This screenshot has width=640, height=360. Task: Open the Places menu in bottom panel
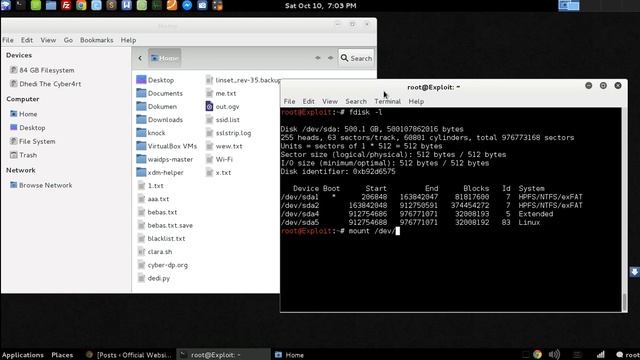coord(62,355)
